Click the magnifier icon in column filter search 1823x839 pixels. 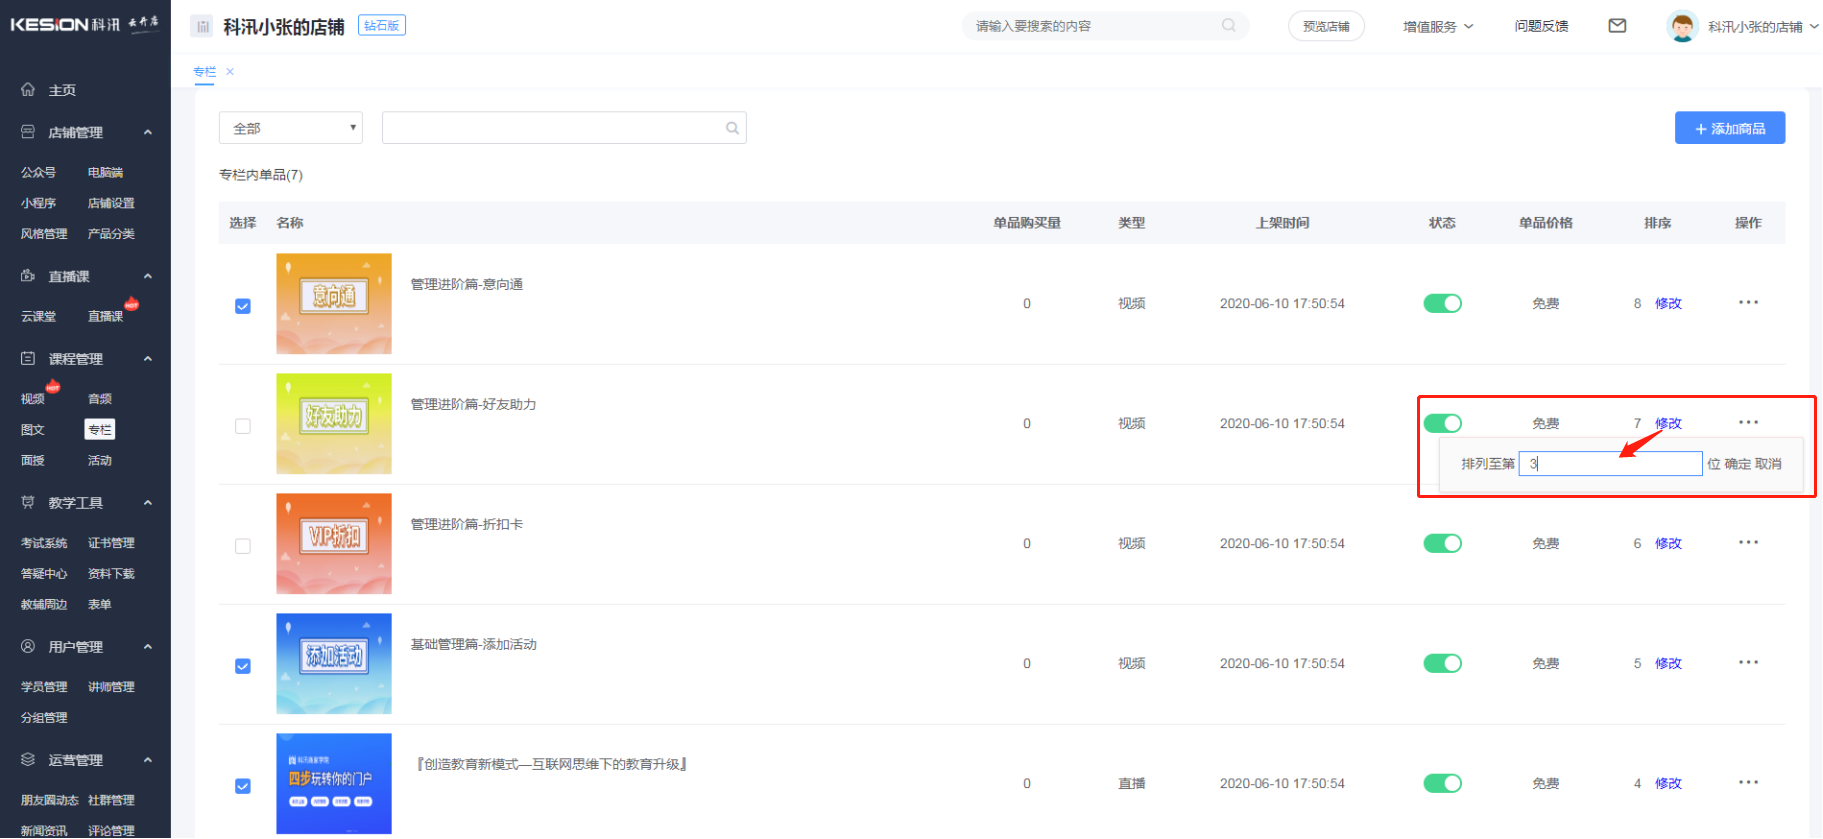(732, 128)
